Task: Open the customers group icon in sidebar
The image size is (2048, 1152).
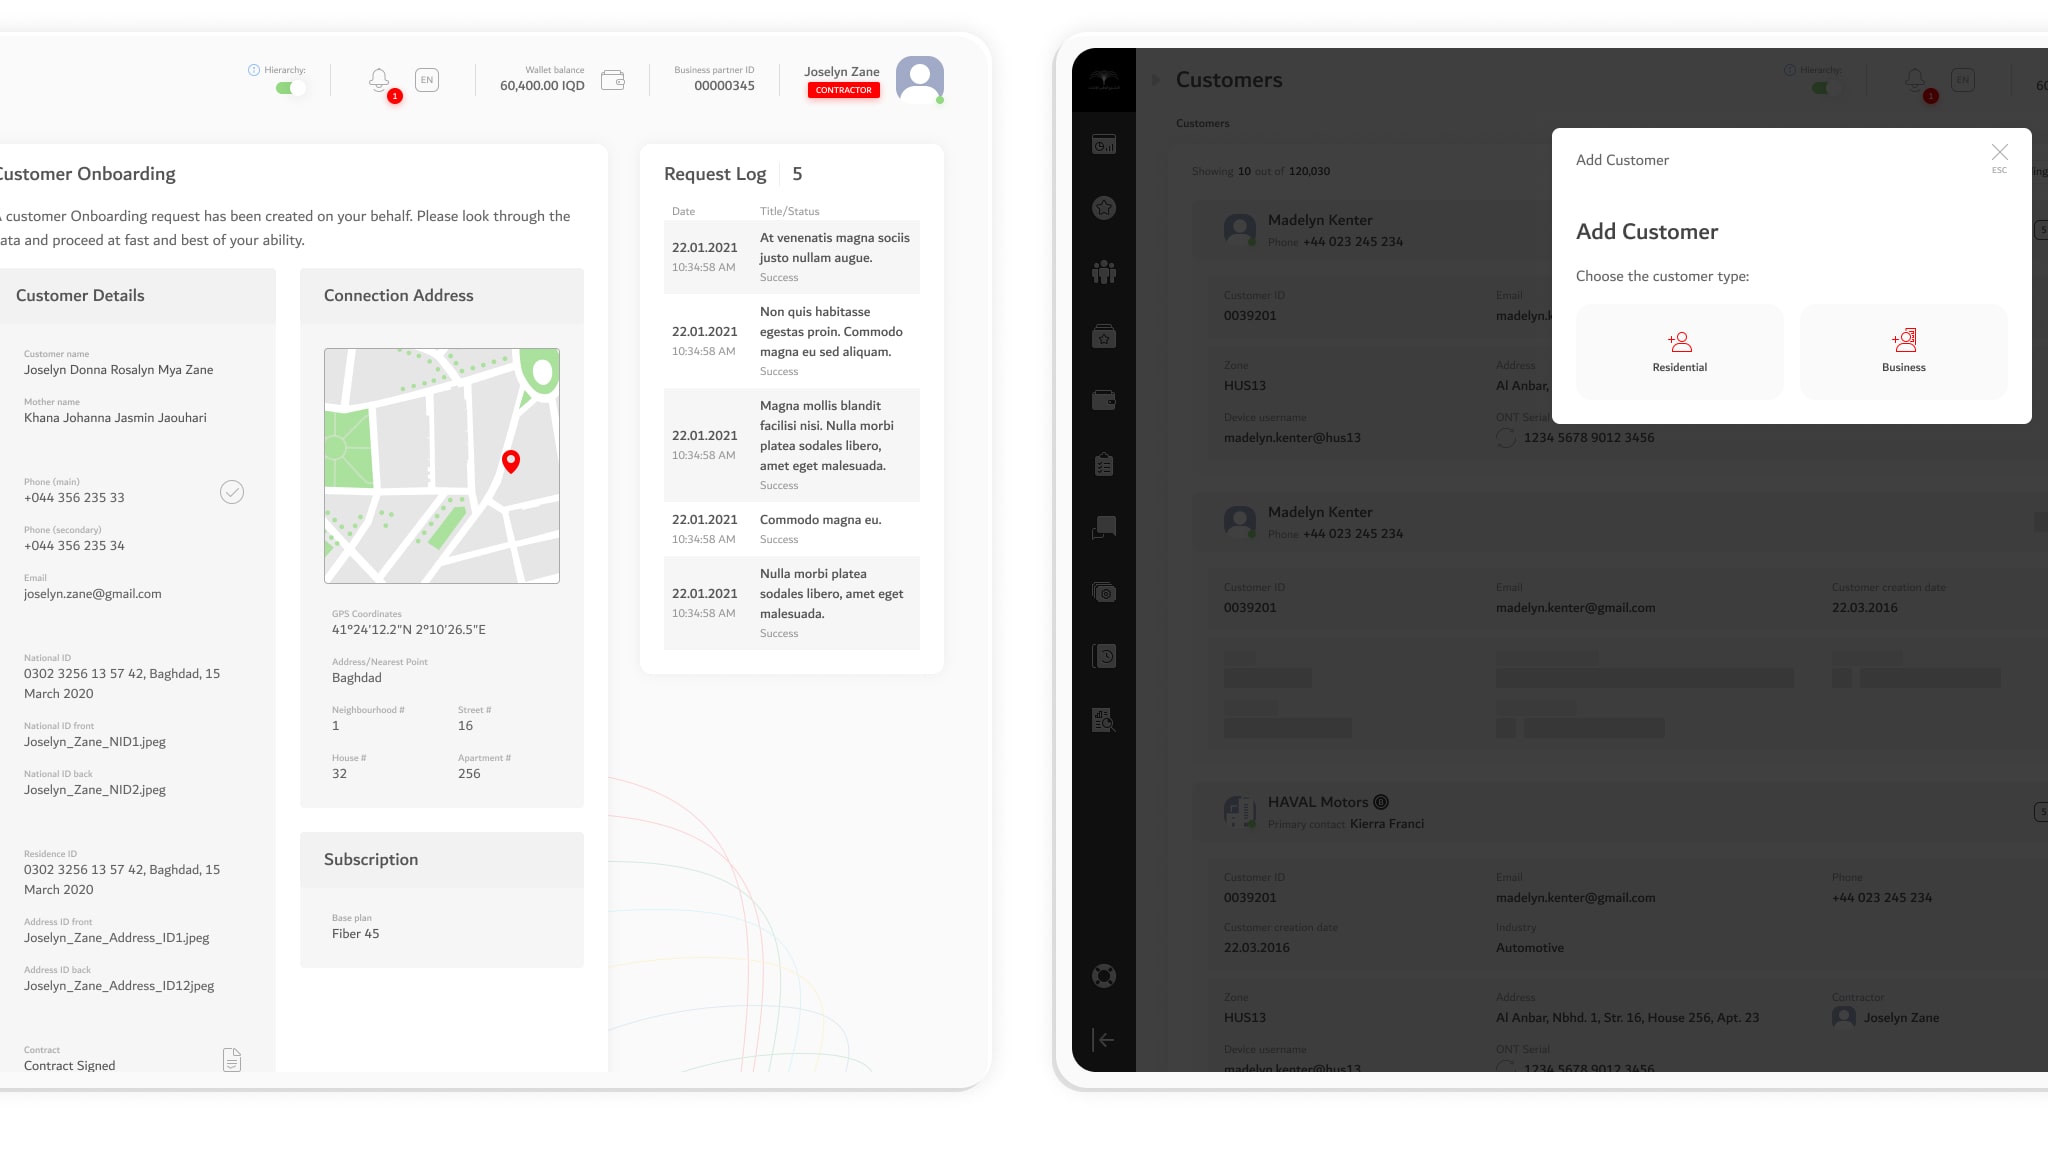Action: click(x=1104, y=272)
